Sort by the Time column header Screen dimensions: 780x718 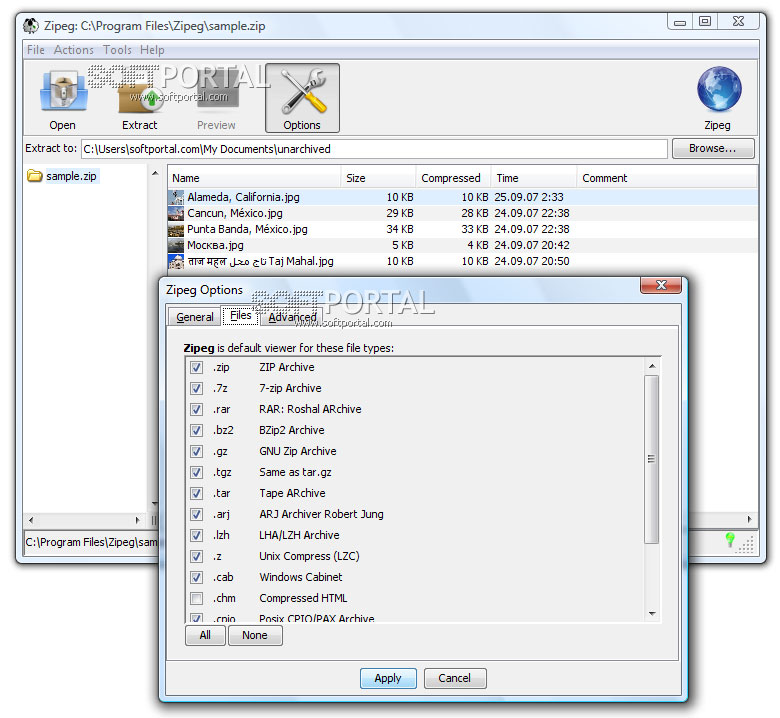click(534, 178)
